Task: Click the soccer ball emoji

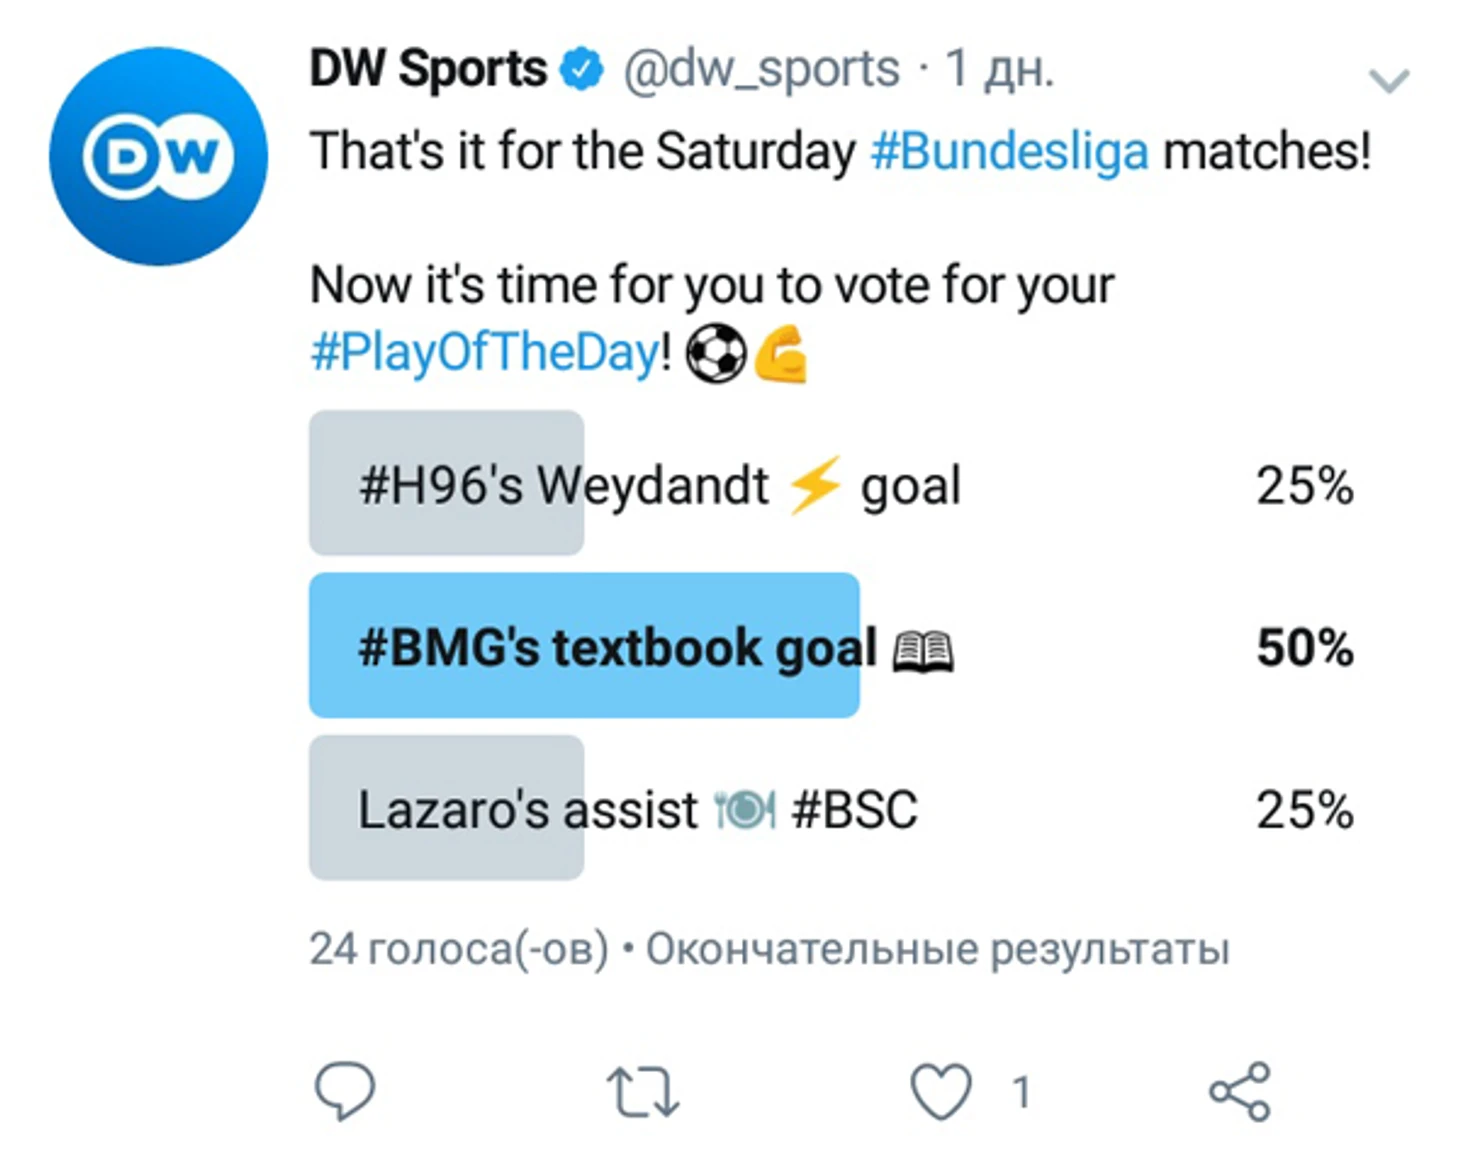Action: pyautogui.click(x=716, y=354)
